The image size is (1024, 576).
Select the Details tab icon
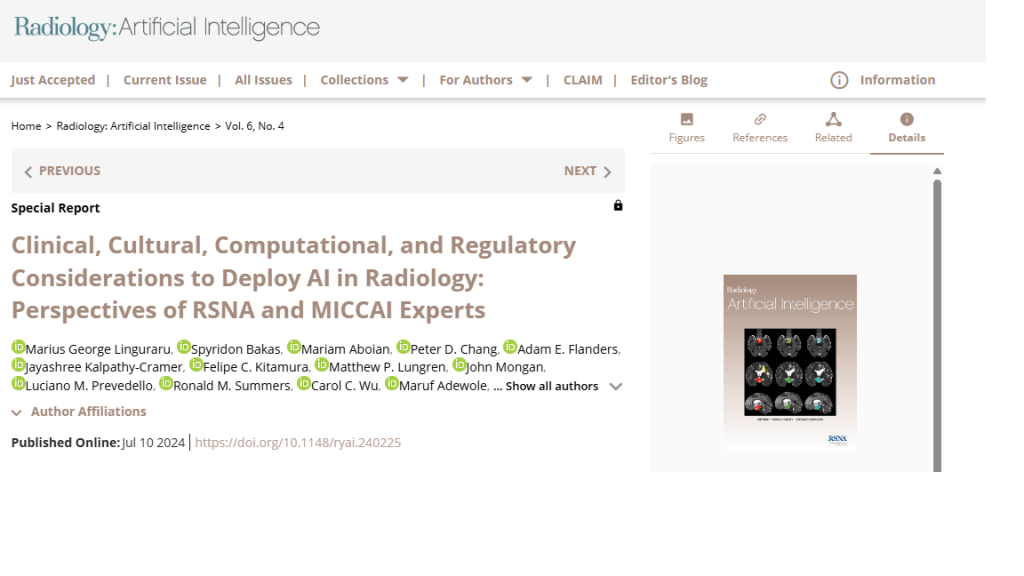[x=906, y=119]
